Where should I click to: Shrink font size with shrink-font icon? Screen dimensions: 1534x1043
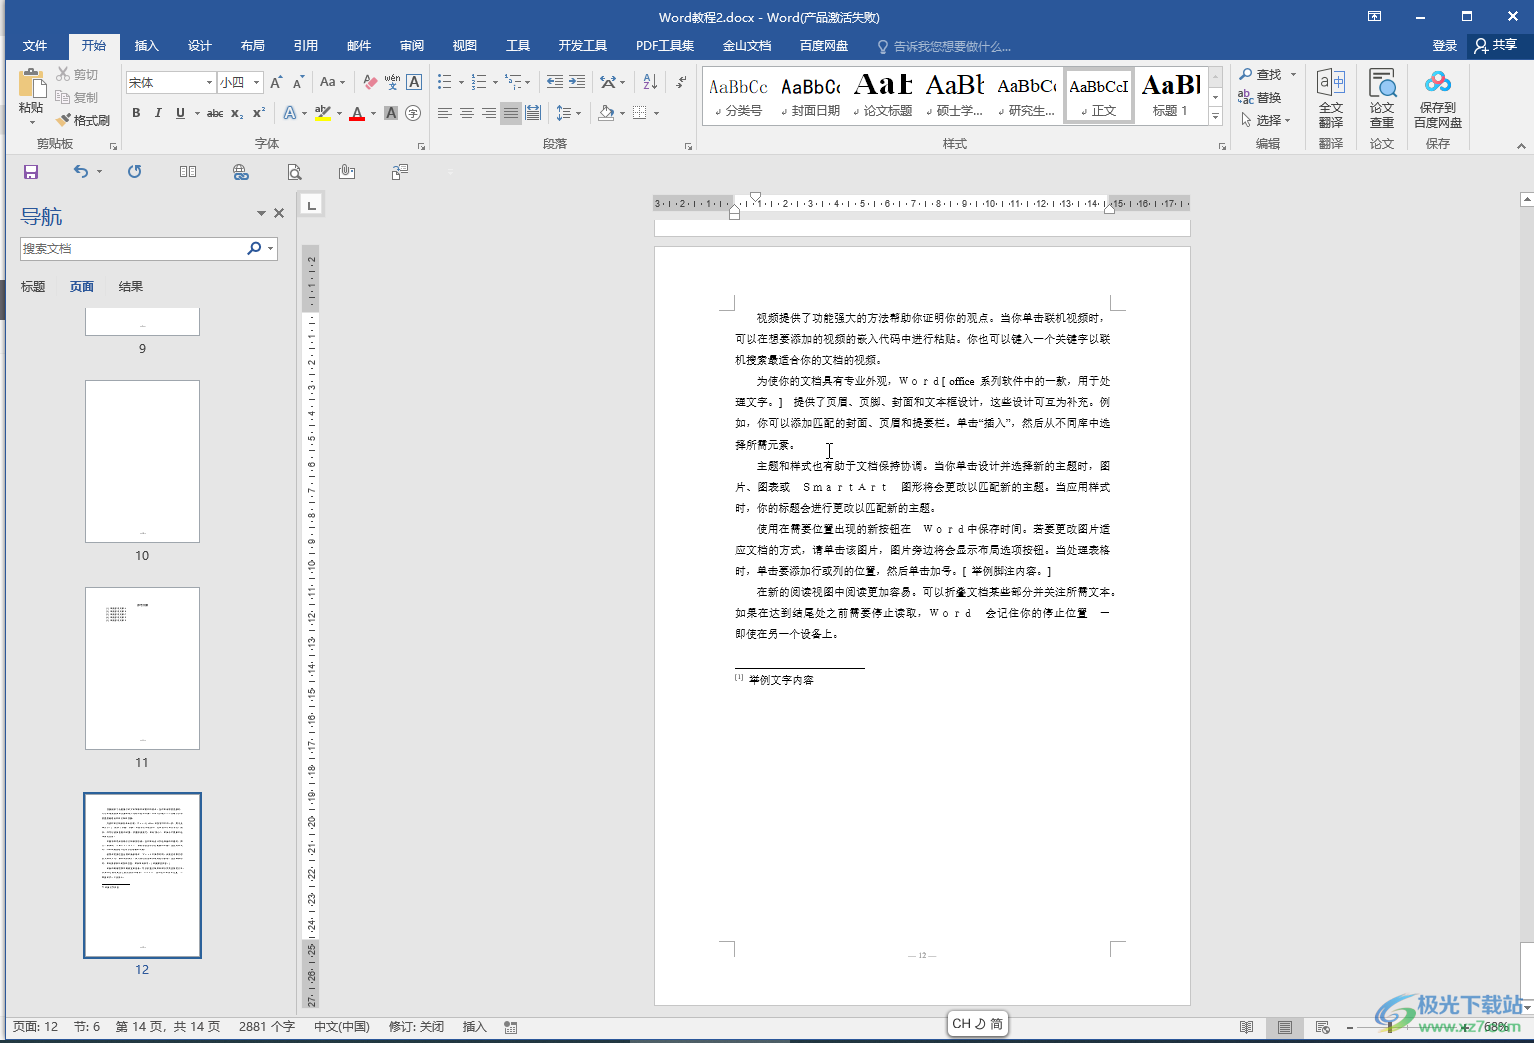point(298,82)
